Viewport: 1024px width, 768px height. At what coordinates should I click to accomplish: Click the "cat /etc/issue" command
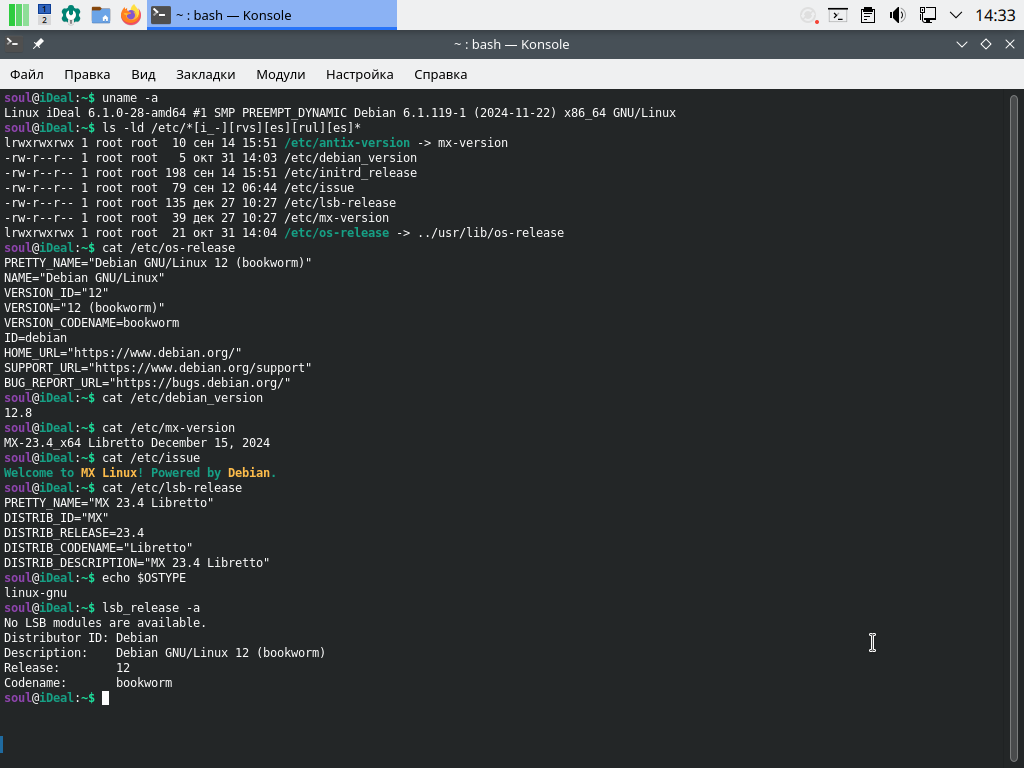151,458
